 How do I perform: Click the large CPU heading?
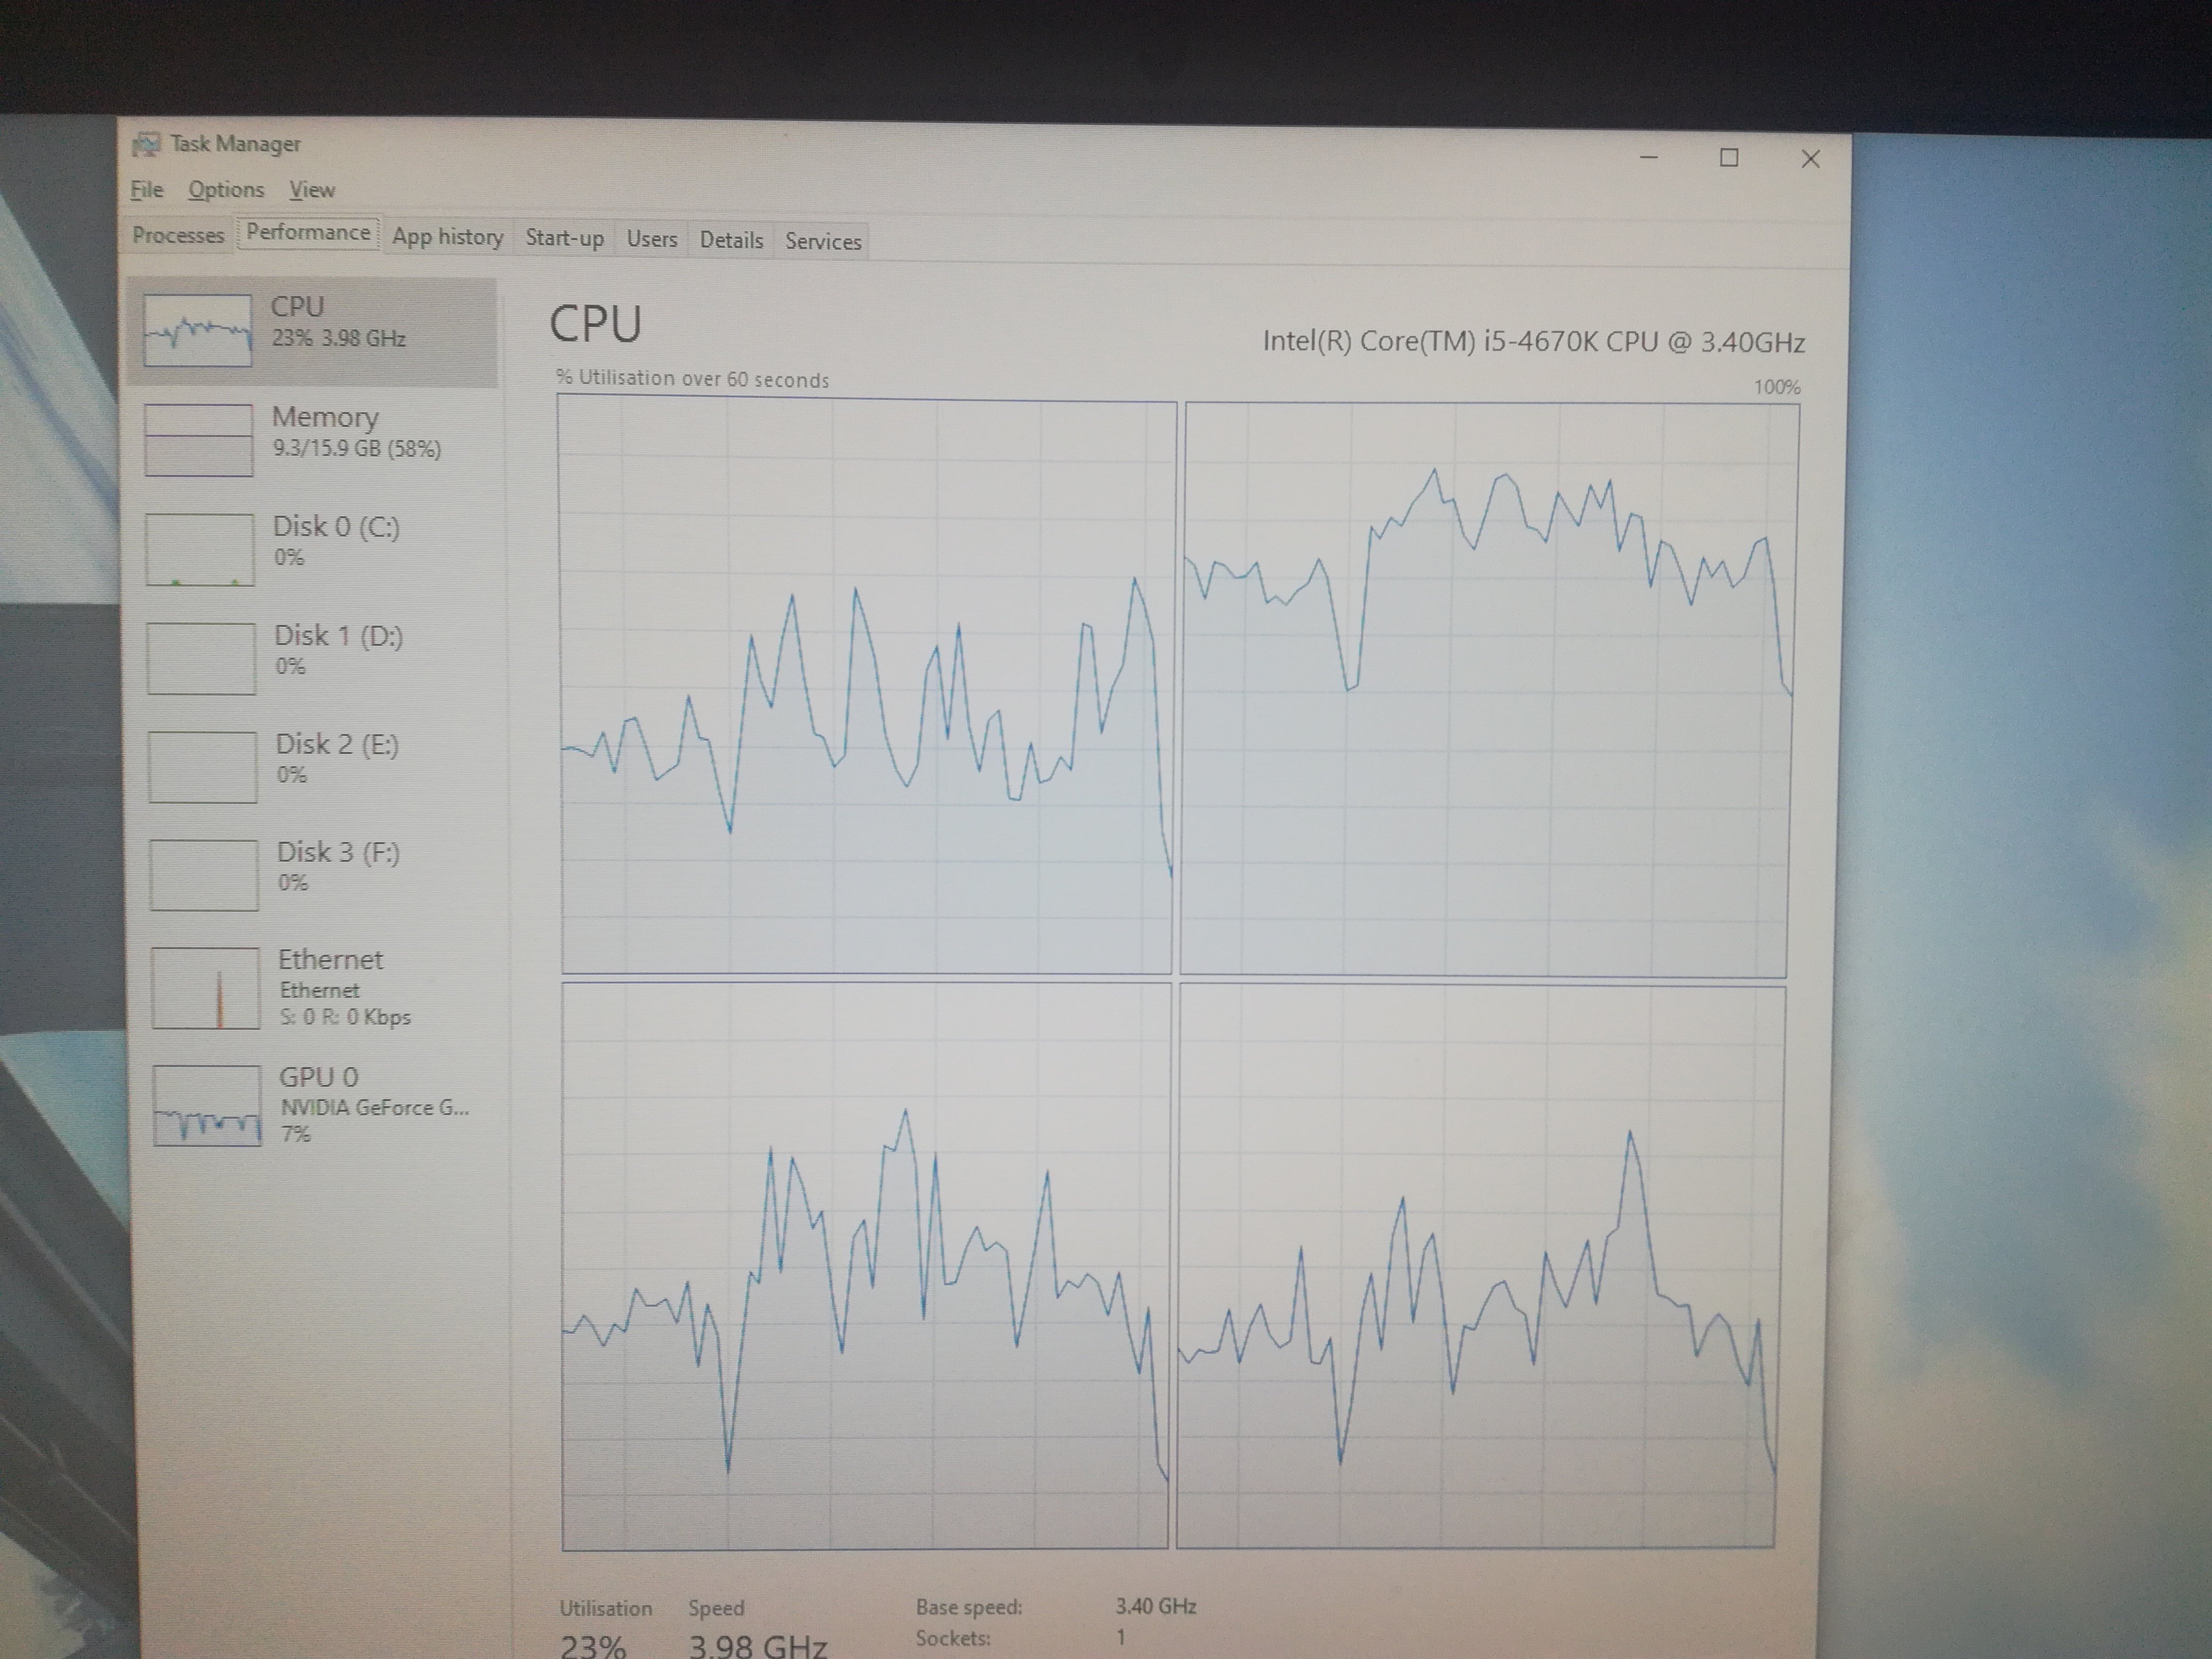point(595,325)
